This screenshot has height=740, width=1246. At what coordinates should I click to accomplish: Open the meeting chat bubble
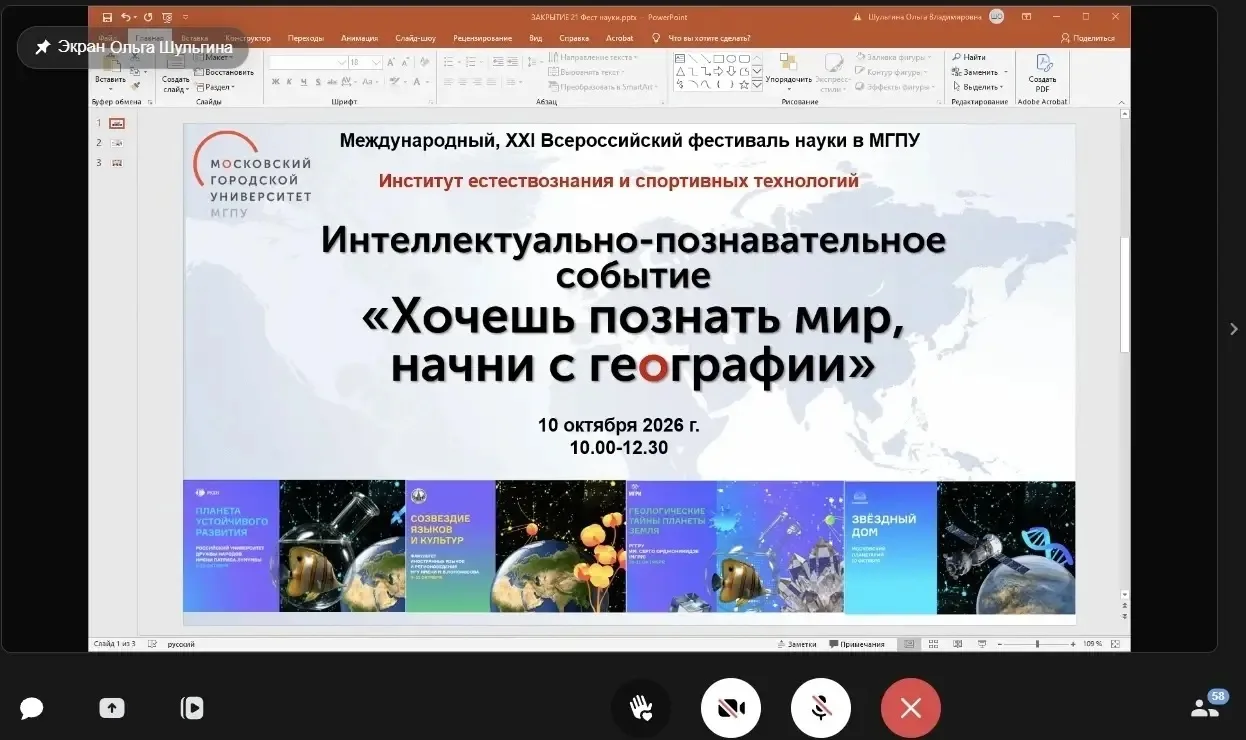[x=32, y=708]
